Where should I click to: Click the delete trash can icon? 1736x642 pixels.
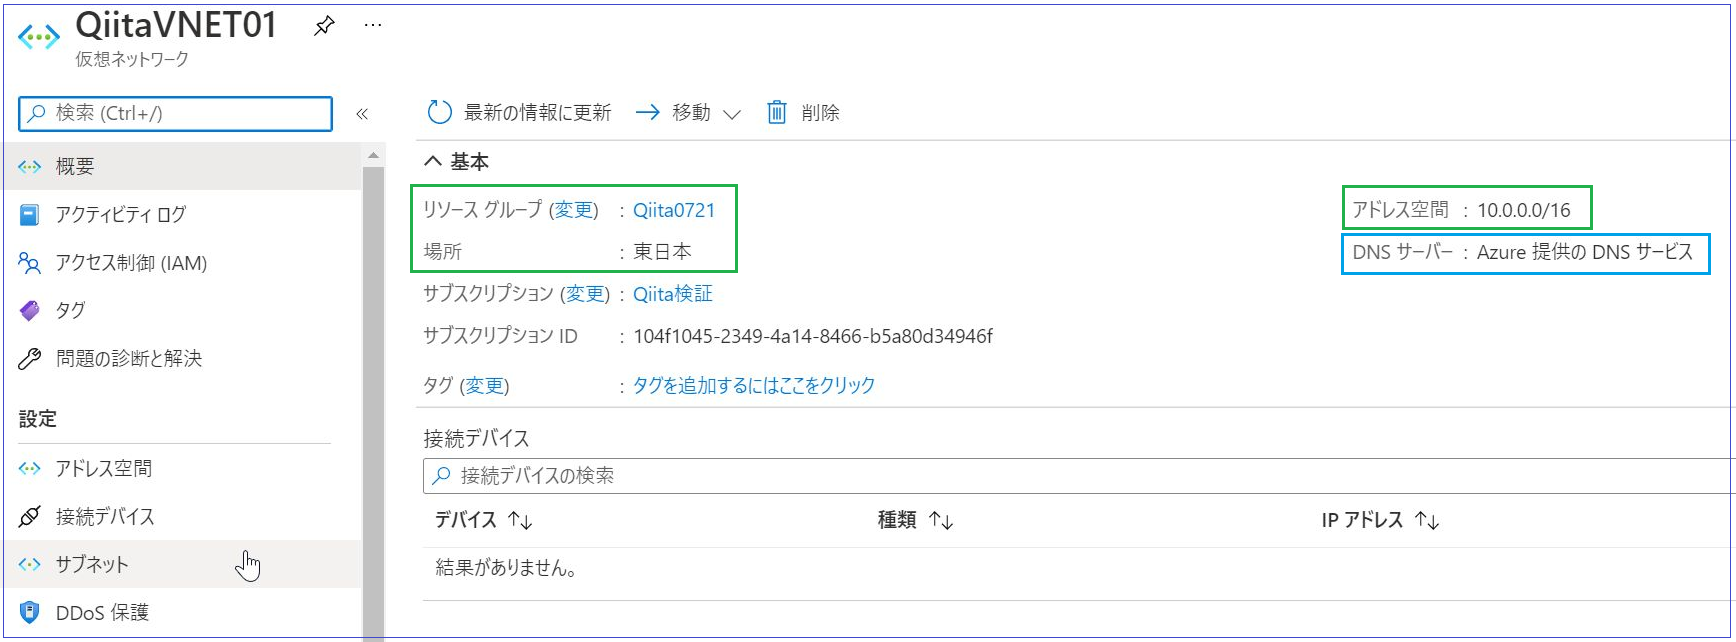click(777, 113)
